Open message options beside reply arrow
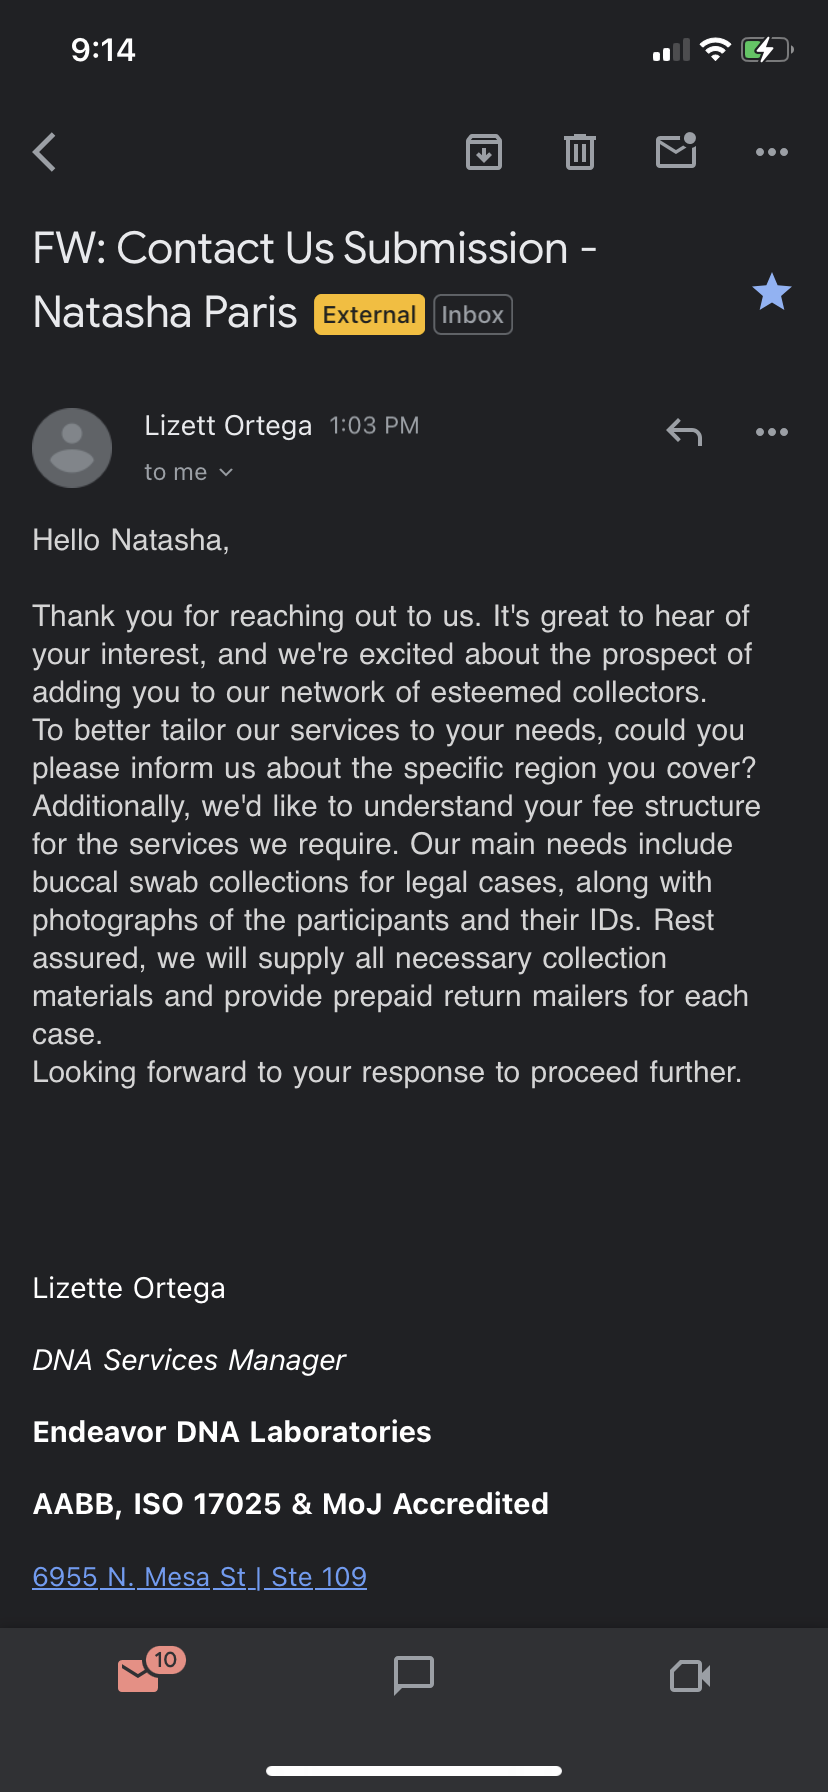This screenshot has height=1792, width=828. [x=771, y=432]
